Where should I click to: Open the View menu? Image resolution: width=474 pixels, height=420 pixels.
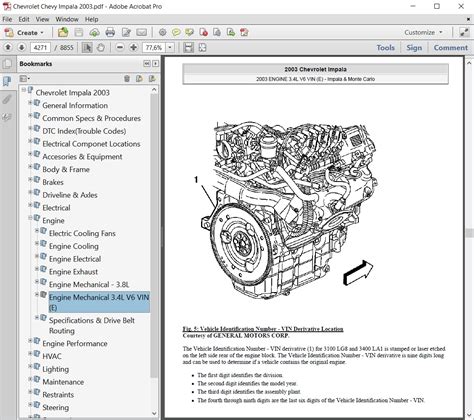[42, 19]
